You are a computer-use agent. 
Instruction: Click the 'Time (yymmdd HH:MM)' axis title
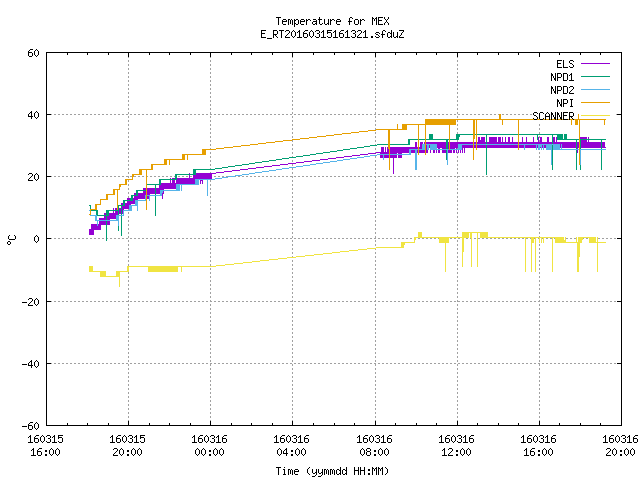click(x=332, y=471)
